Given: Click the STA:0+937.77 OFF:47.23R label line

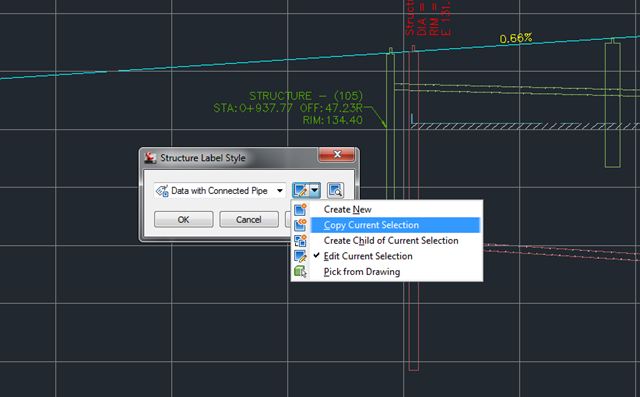Looking at the screenshot, I should click(x=288, y=108).
